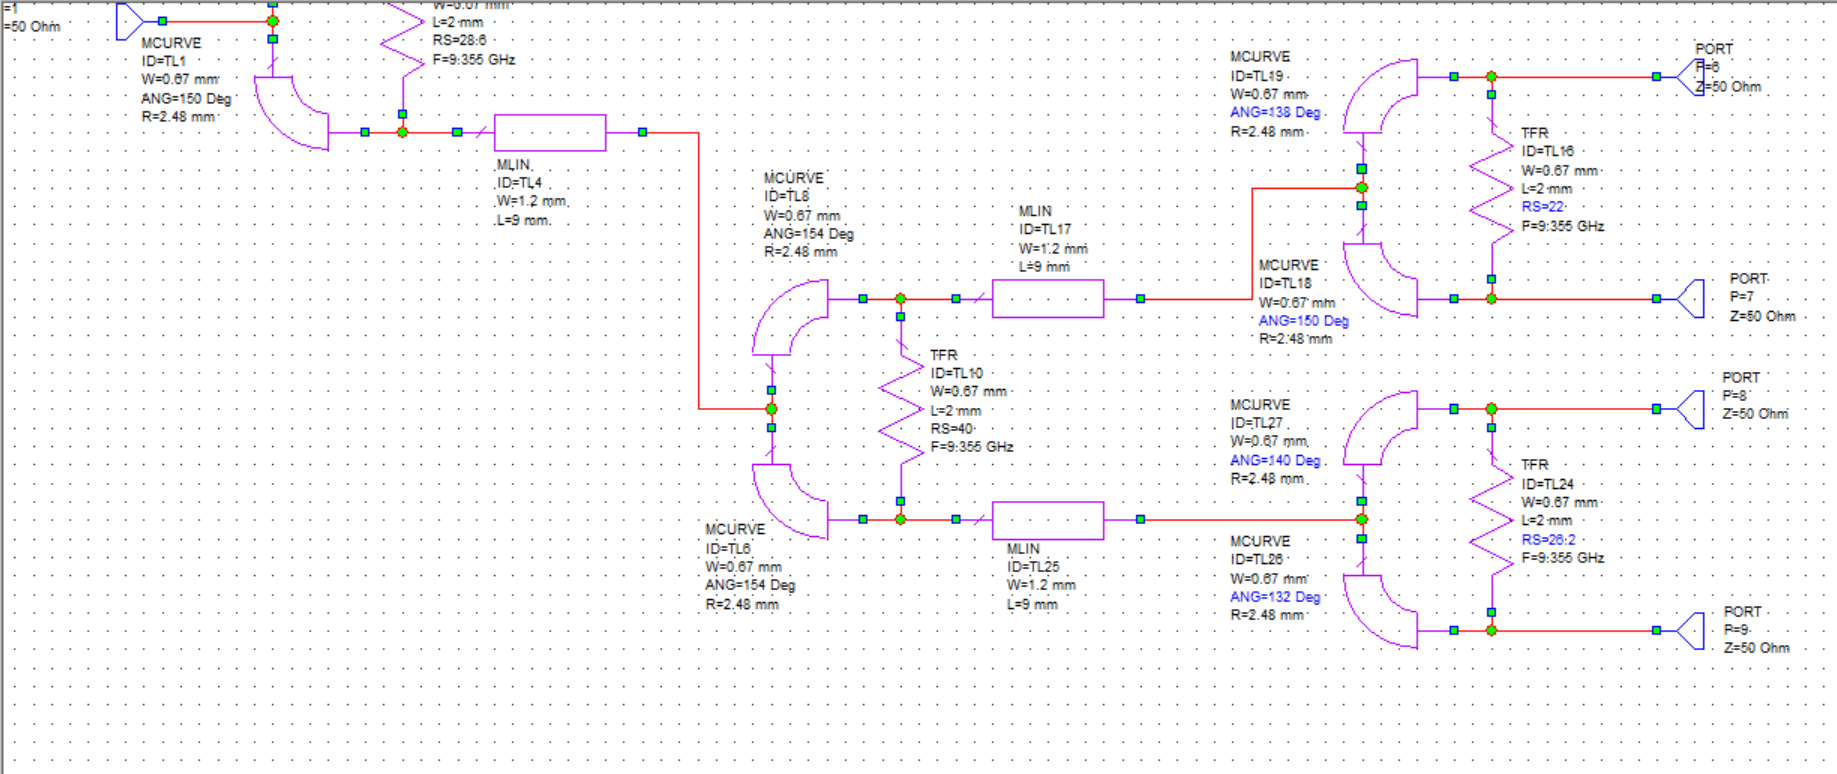Image resolution: width=1837 pixels, height=774 pixels.
Task: Click ANG=150 Deg parameter of TL1
Action: 186,98
